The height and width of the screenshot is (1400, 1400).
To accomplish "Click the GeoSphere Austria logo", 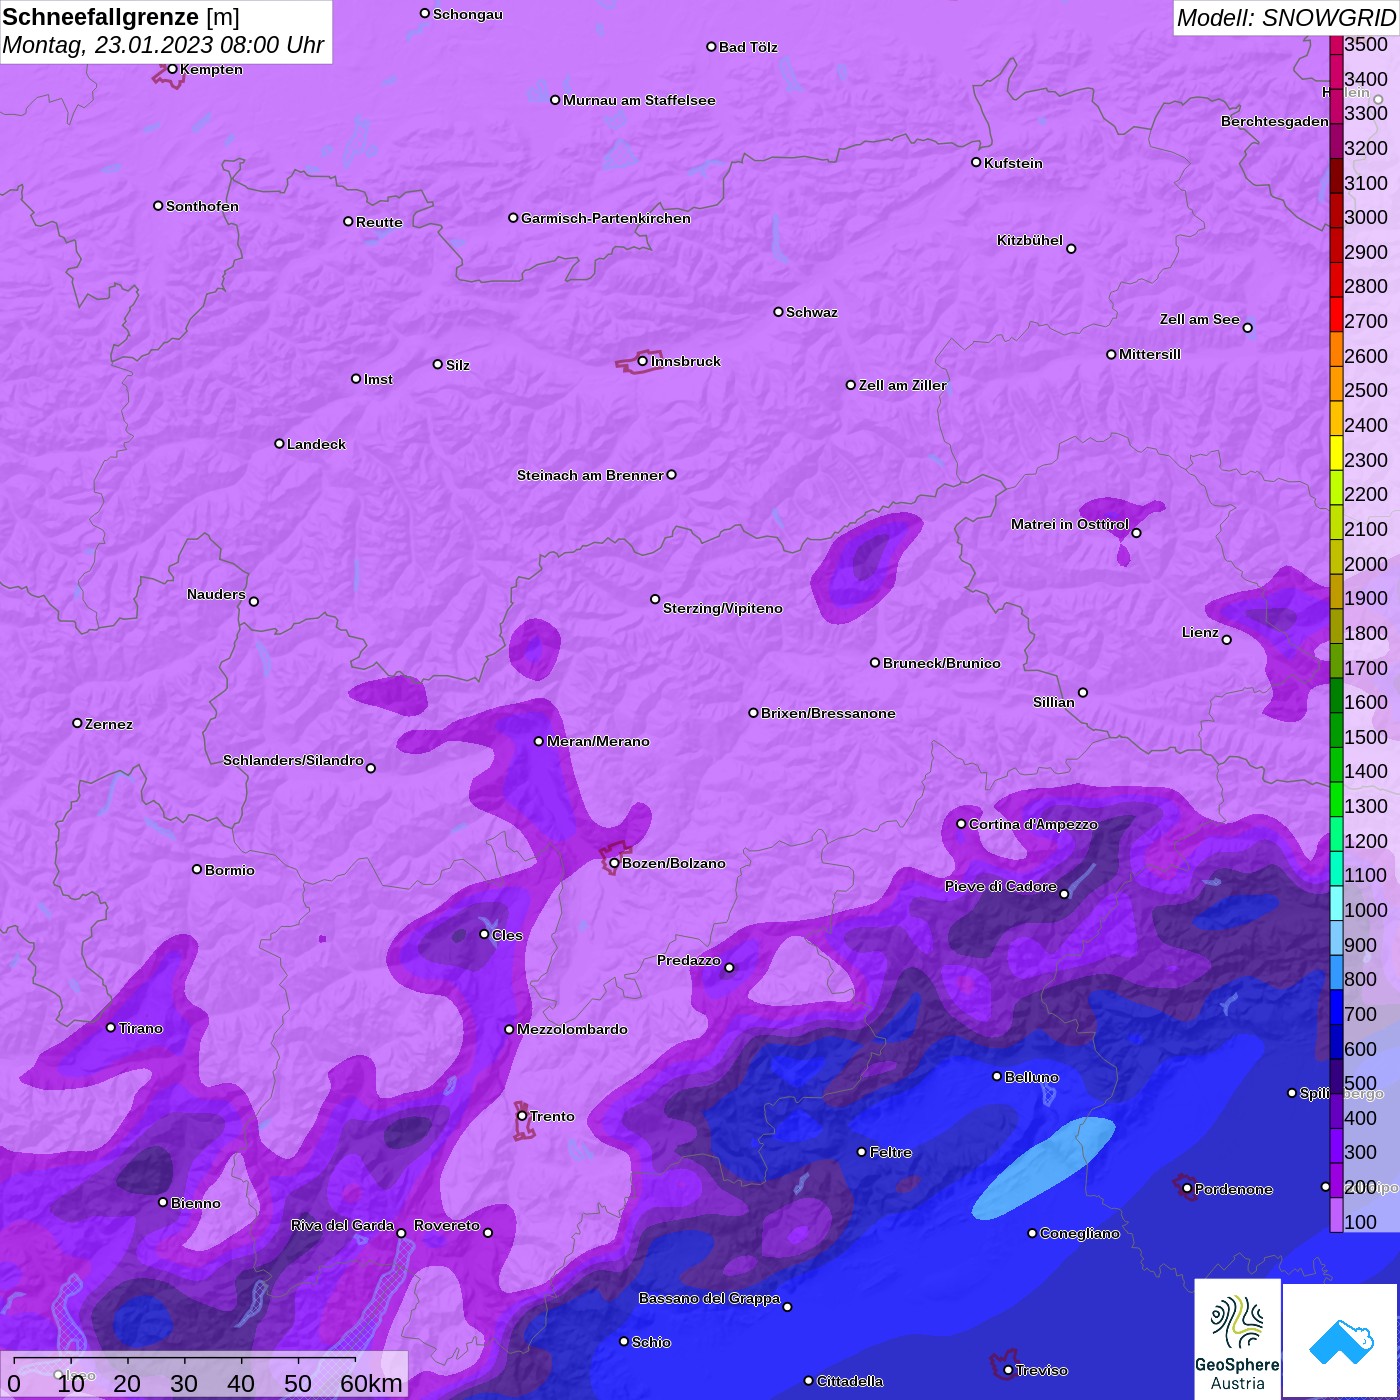I will point(1237,1338).
